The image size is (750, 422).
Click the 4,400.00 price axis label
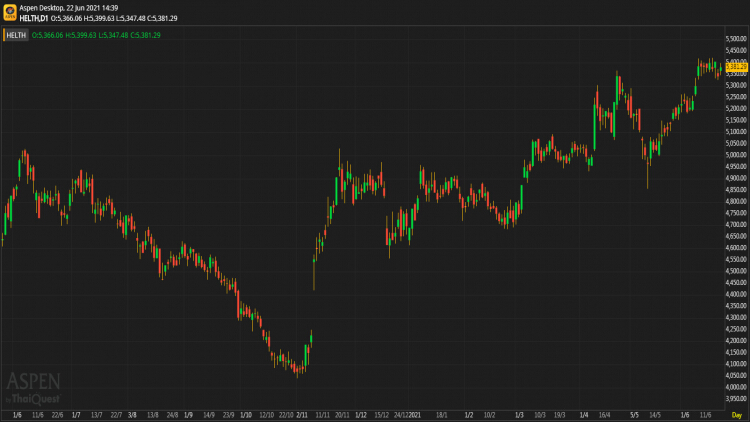point(736,294)
